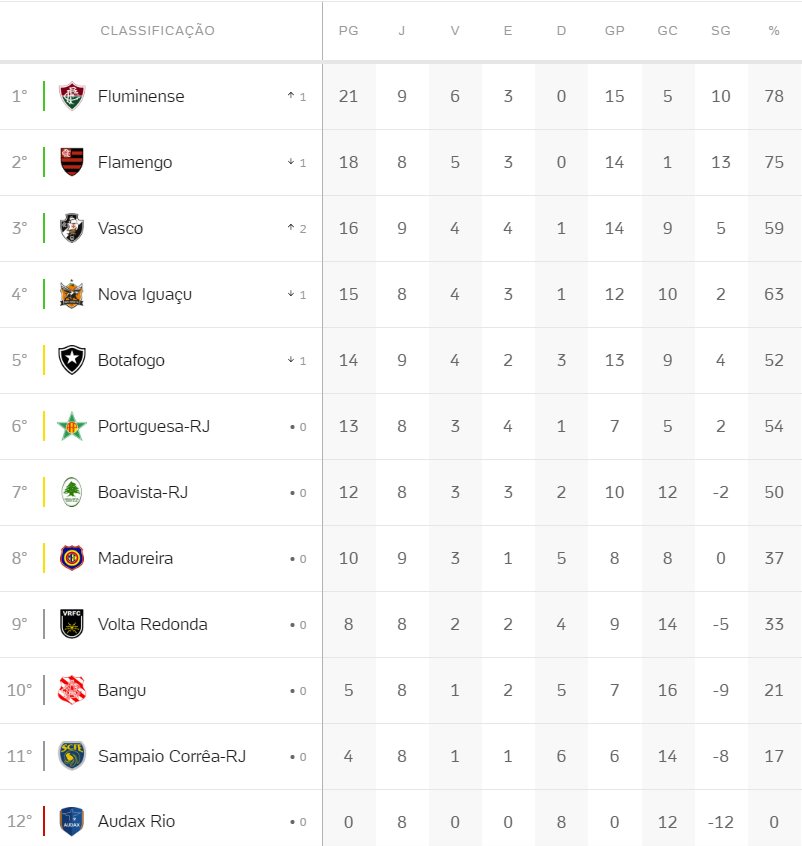
Task: Click the Boavista-RJ tree crest
Action: tap(72, 492)
